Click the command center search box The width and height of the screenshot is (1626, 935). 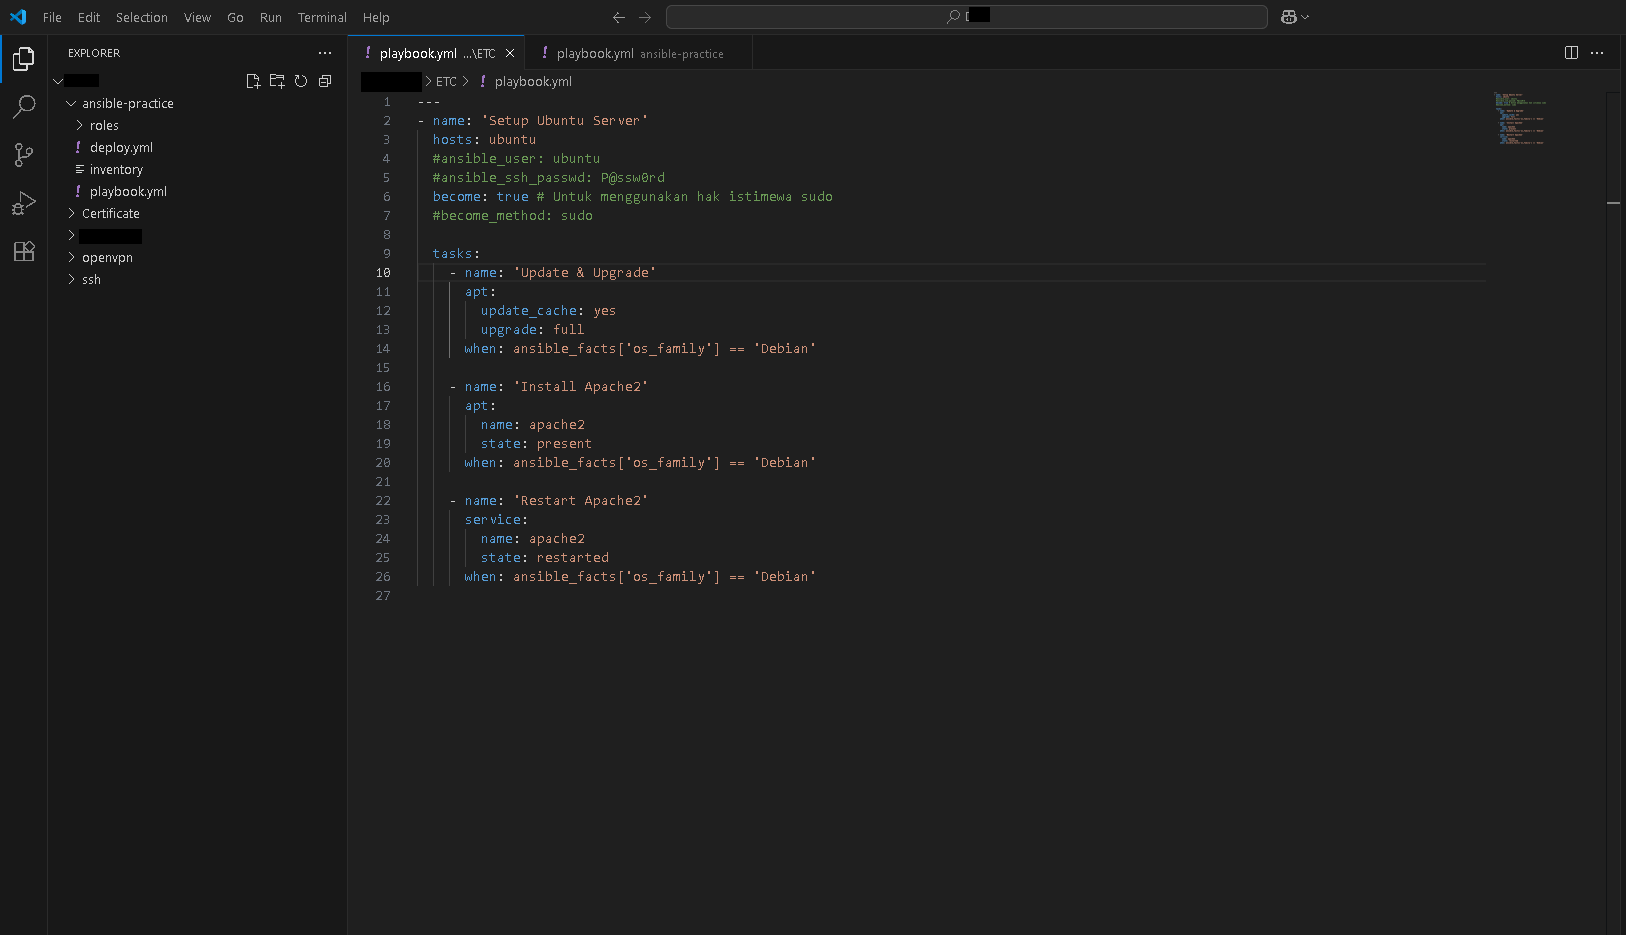[x=966, y=17]
